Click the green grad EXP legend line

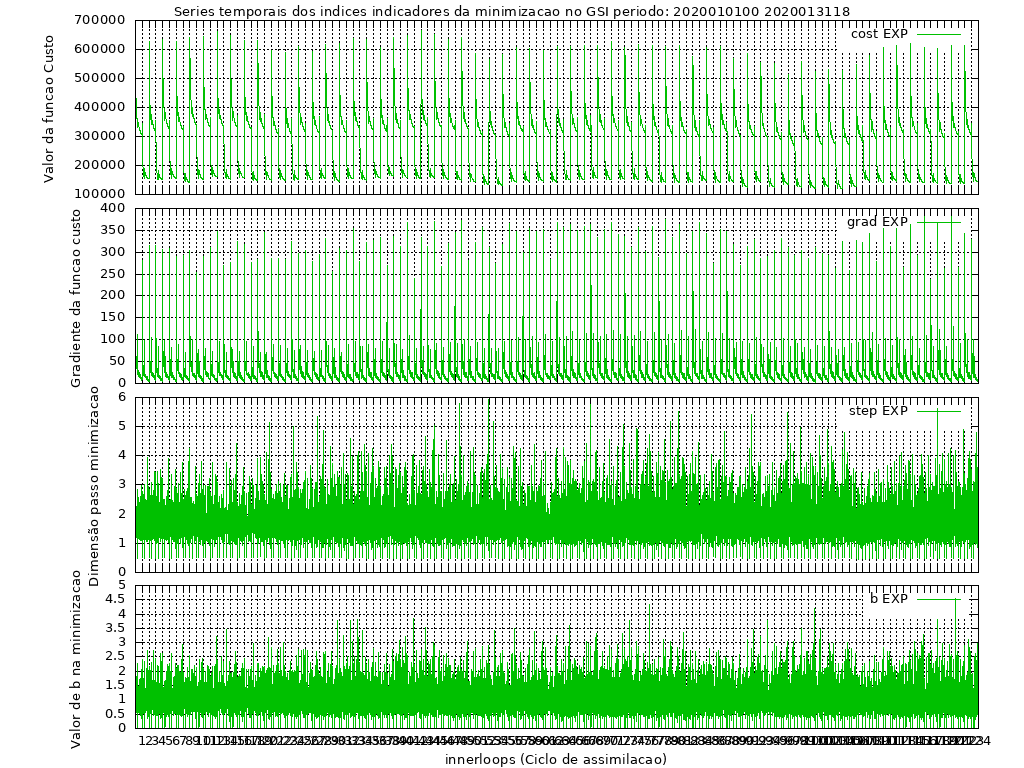point(938,222)
